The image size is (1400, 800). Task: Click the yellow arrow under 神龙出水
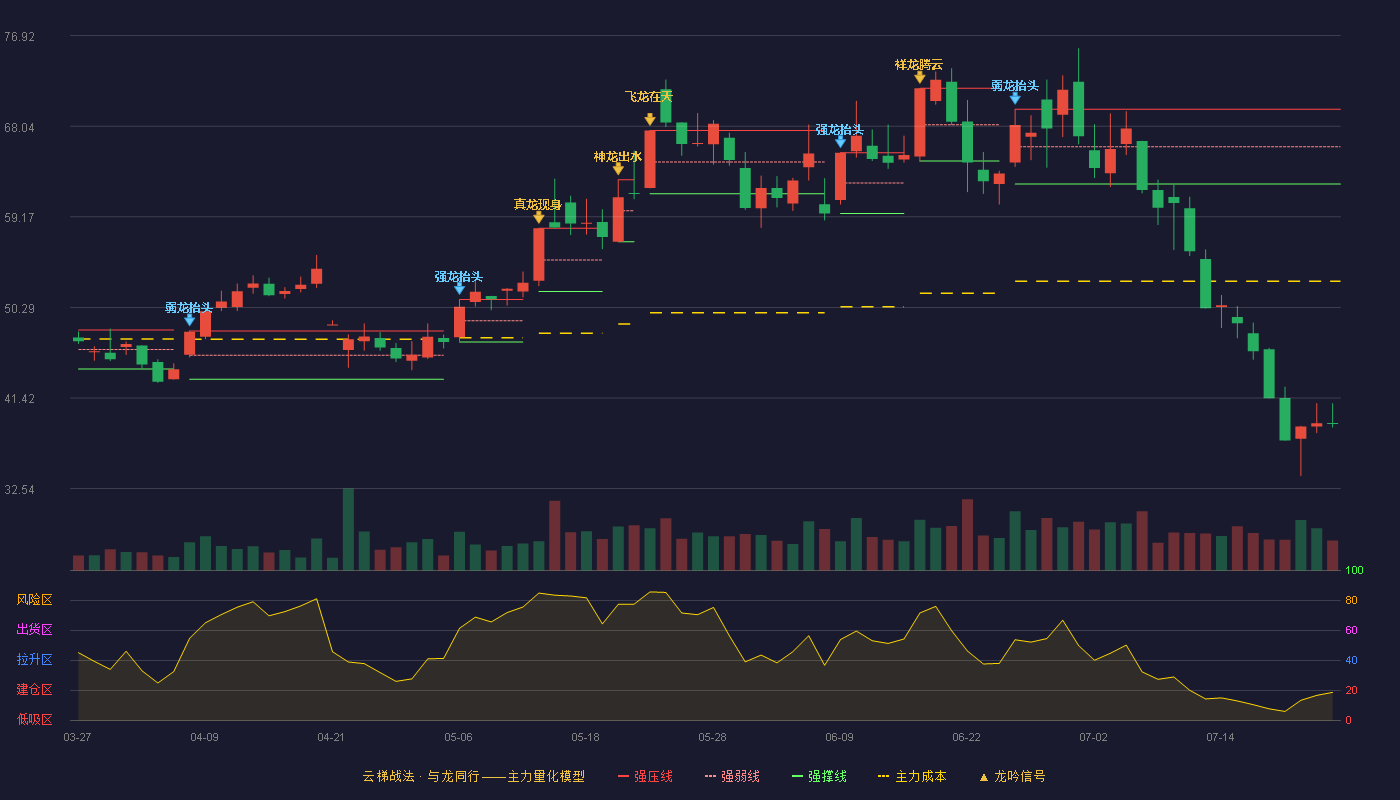[x=618, y=169]
